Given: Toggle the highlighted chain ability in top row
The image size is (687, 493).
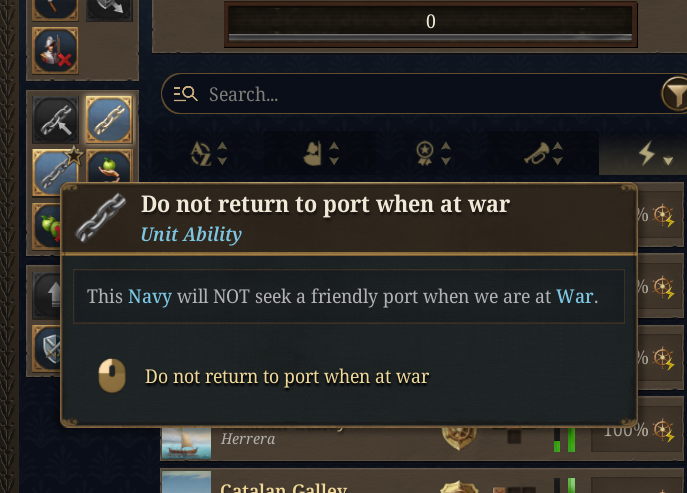Looking at the screenshot, I should coord(107,120).
